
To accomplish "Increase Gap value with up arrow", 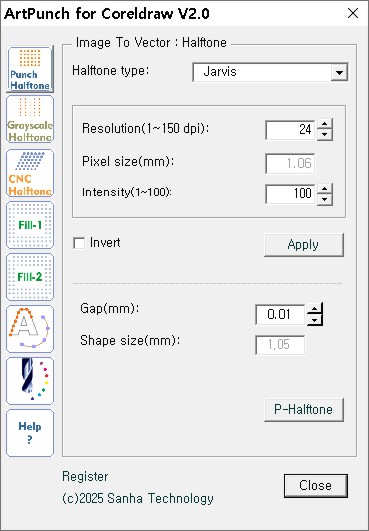I will click(315, 309).
